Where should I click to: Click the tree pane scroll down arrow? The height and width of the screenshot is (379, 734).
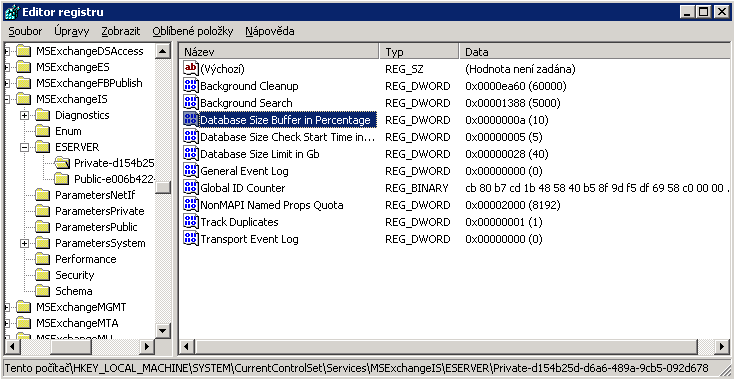(x=162, y=330)
